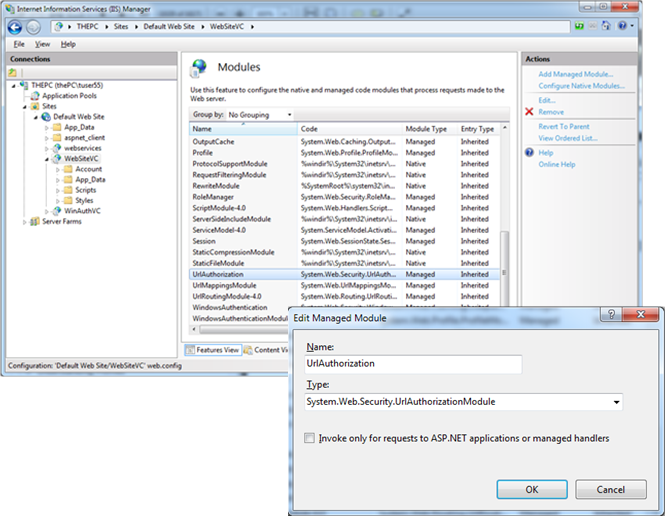Click WebSiteVC in the address breadcrumb
Screen dimensions: 666x517
pos(227,26)
